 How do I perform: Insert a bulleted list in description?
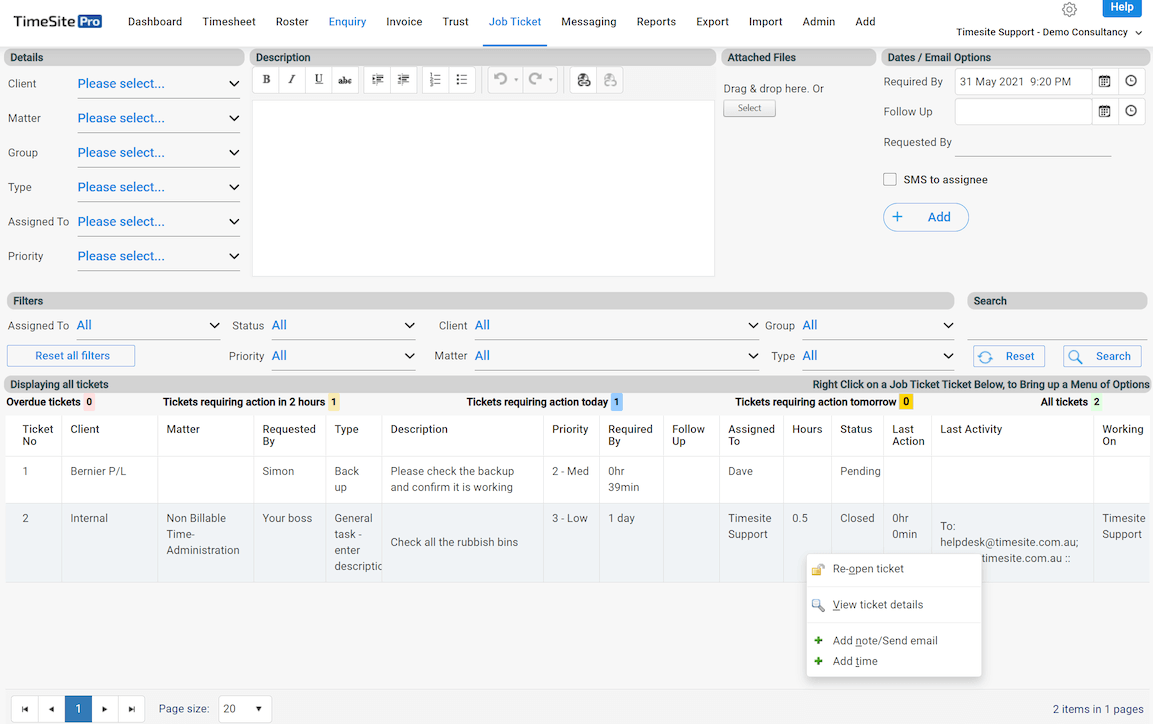[x=462, y=79]
